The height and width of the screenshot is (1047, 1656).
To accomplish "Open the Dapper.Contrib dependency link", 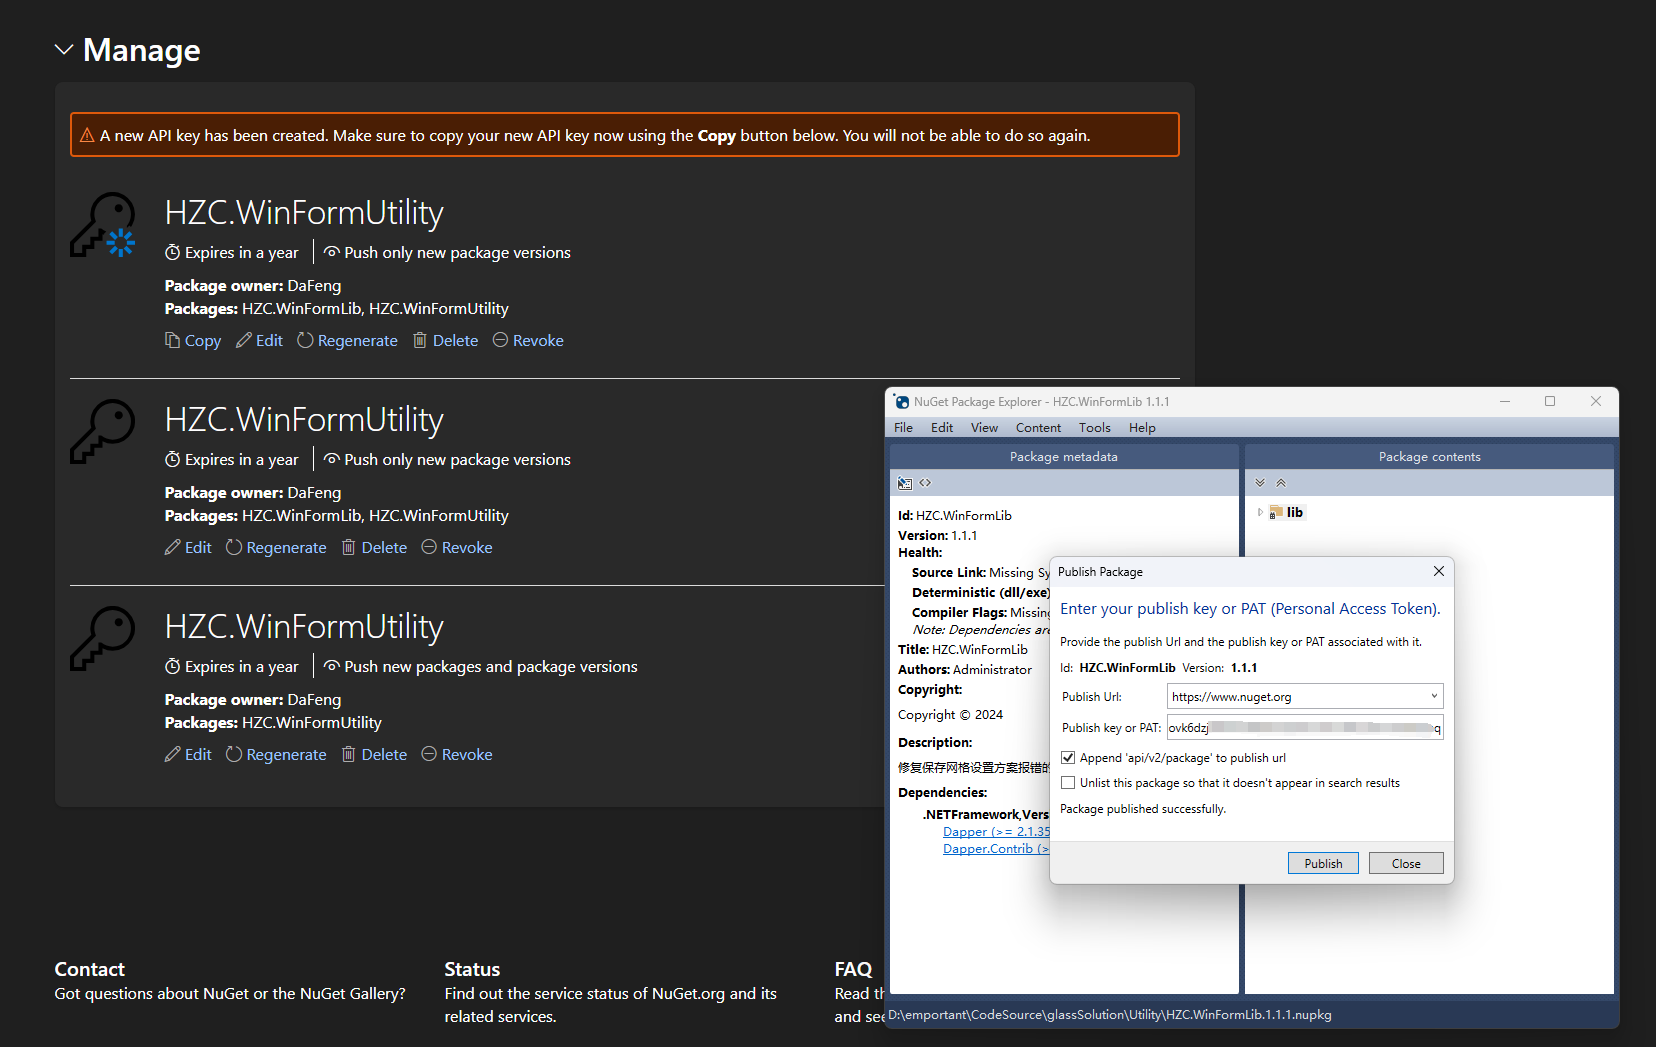I will (996, 849).
